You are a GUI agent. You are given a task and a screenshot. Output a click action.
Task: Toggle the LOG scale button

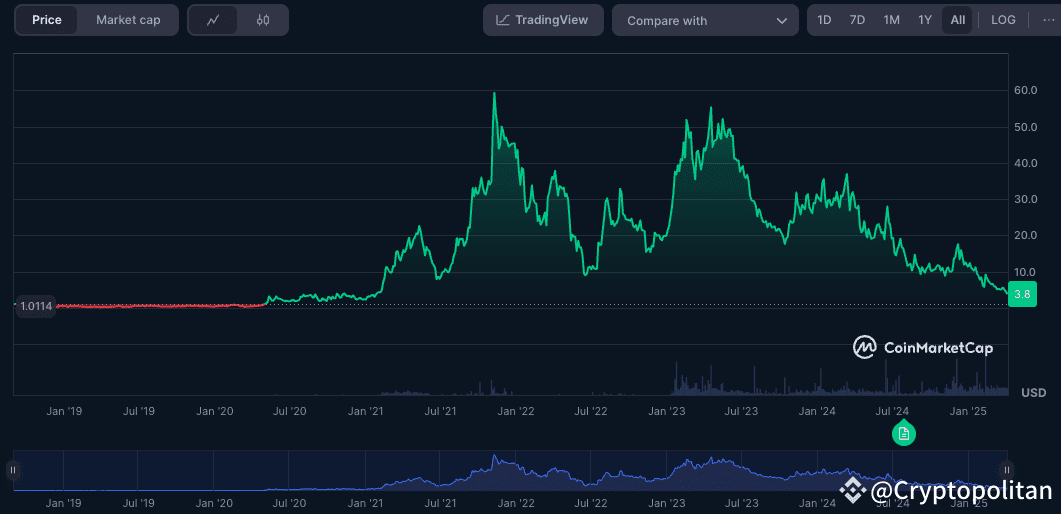coord(1003,20)
